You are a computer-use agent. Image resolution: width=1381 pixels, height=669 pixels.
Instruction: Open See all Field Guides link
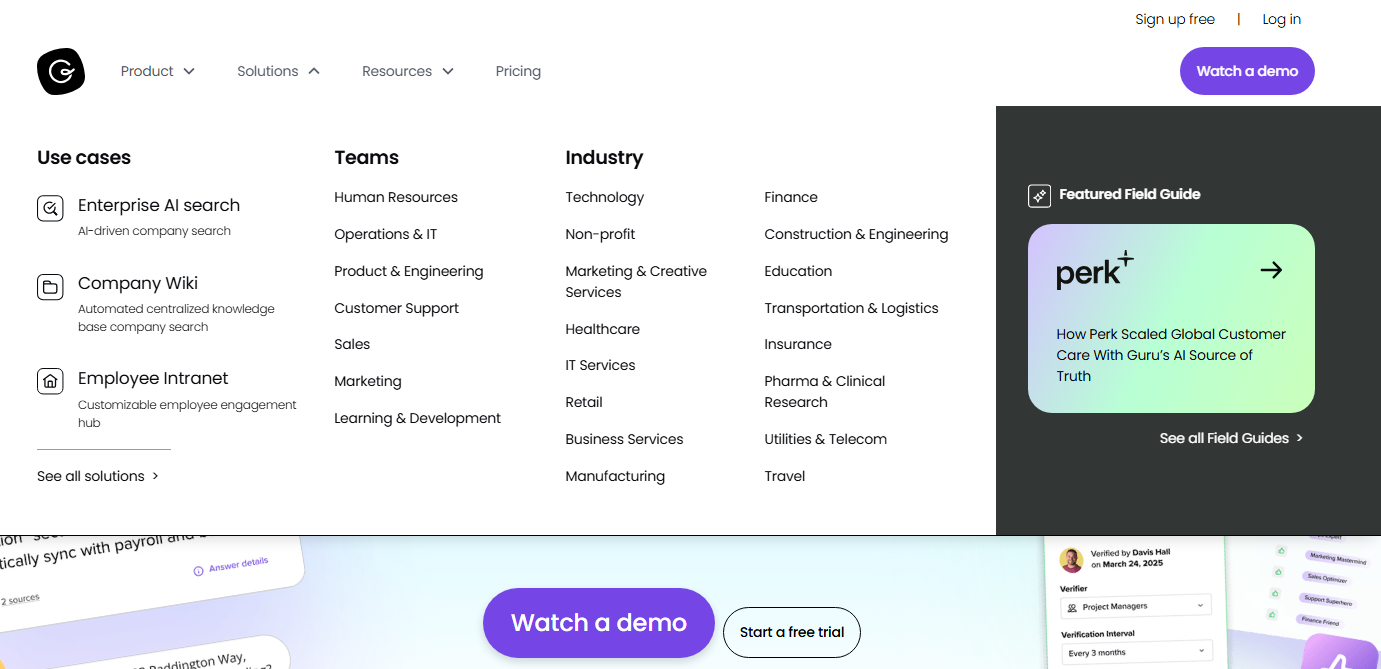1231,438
